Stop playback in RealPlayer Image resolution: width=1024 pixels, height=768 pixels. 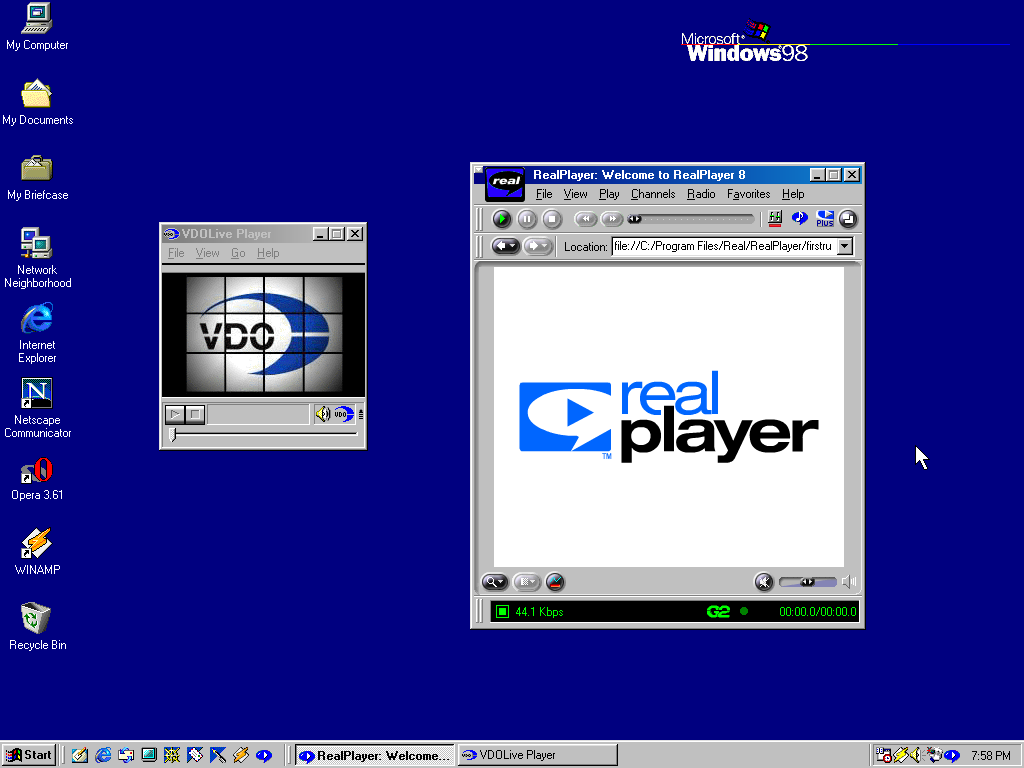(x=552, y=219)
